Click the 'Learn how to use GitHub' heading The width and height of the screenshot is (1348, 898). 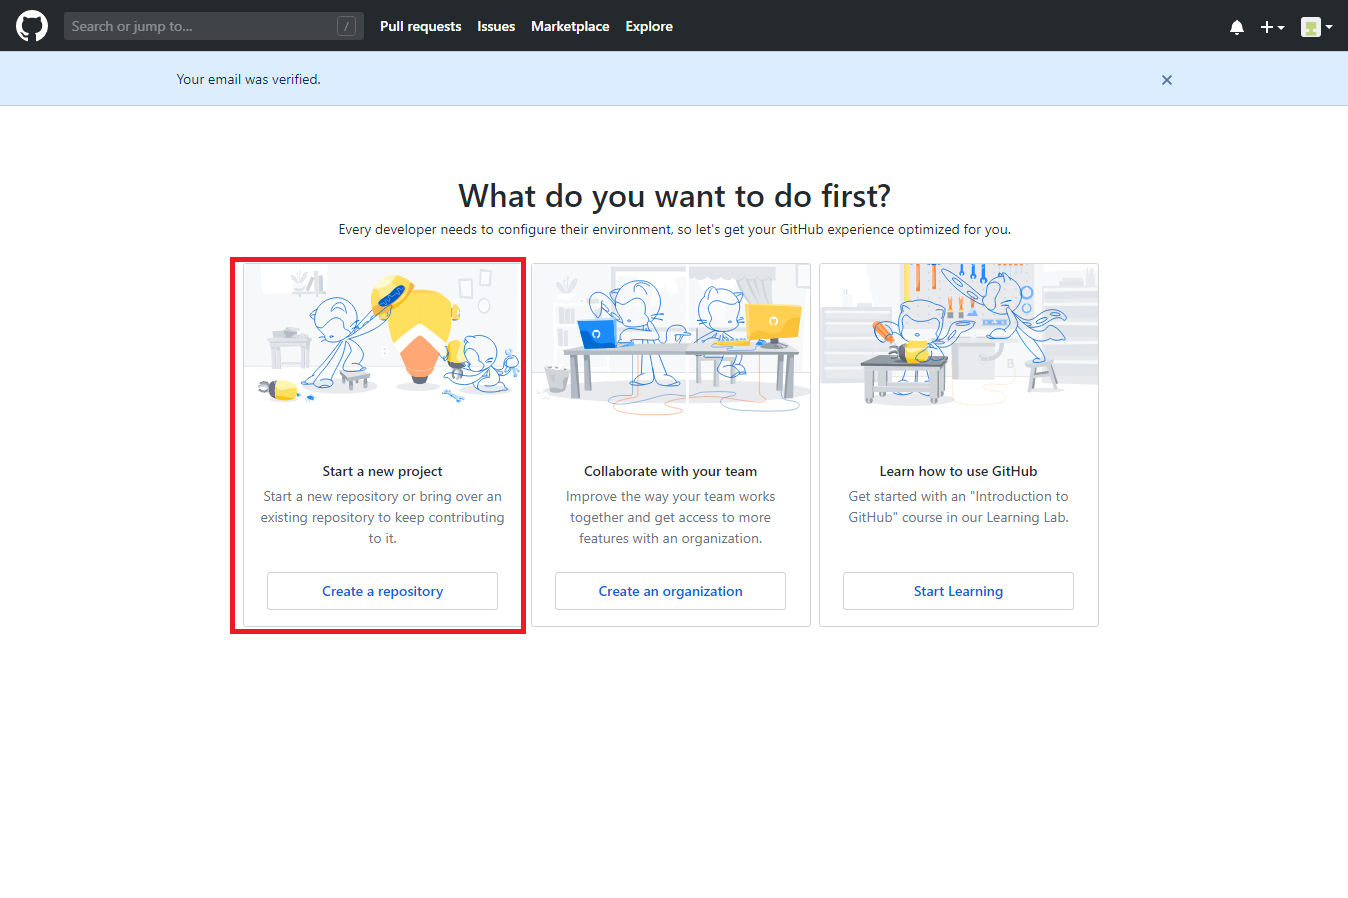click(958, 471)
